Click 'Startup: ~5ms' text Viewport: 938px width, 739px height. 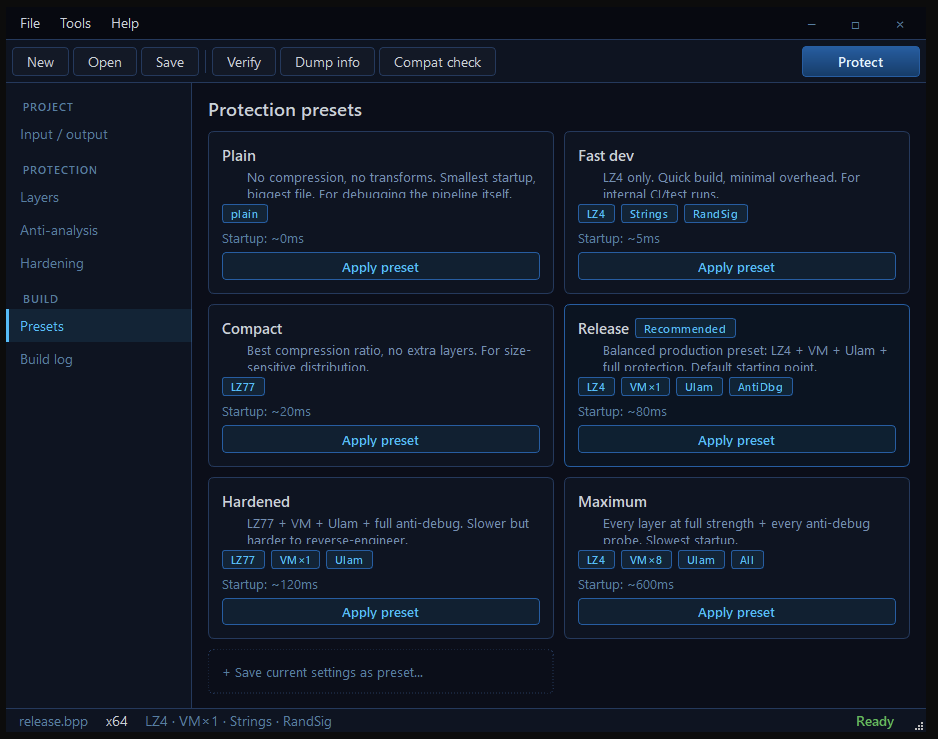click(619, 239)
